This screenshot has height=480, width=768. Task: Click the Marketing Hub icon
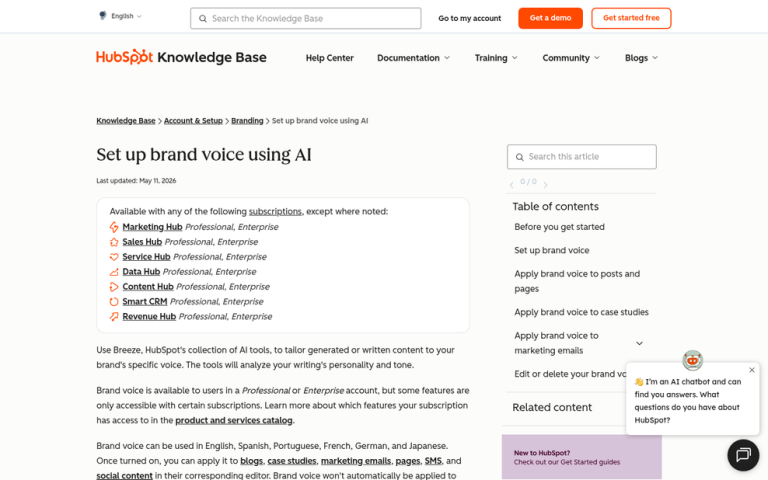[114, 227]
